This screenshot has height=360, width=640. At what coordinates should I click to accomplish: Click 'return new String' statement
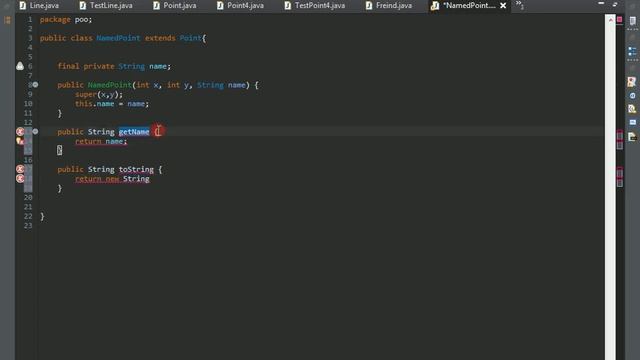tap(112, 179)
